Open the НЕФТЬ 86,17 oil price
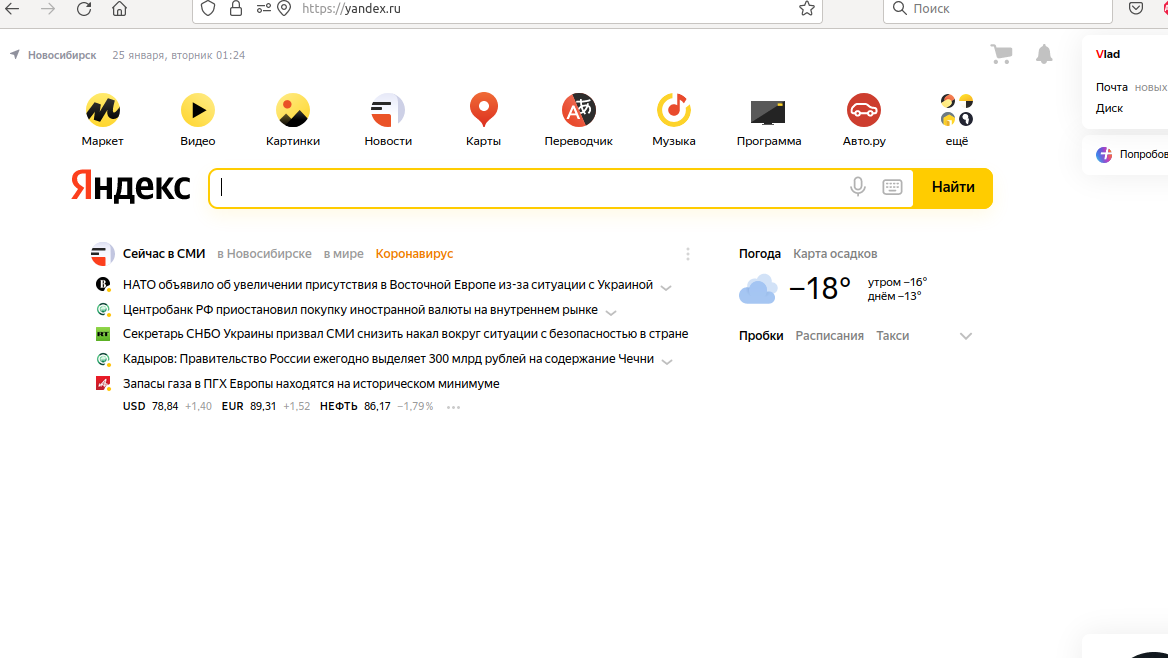The height and width of the screenshot is (658, 1168). click(x=355, y=407)
